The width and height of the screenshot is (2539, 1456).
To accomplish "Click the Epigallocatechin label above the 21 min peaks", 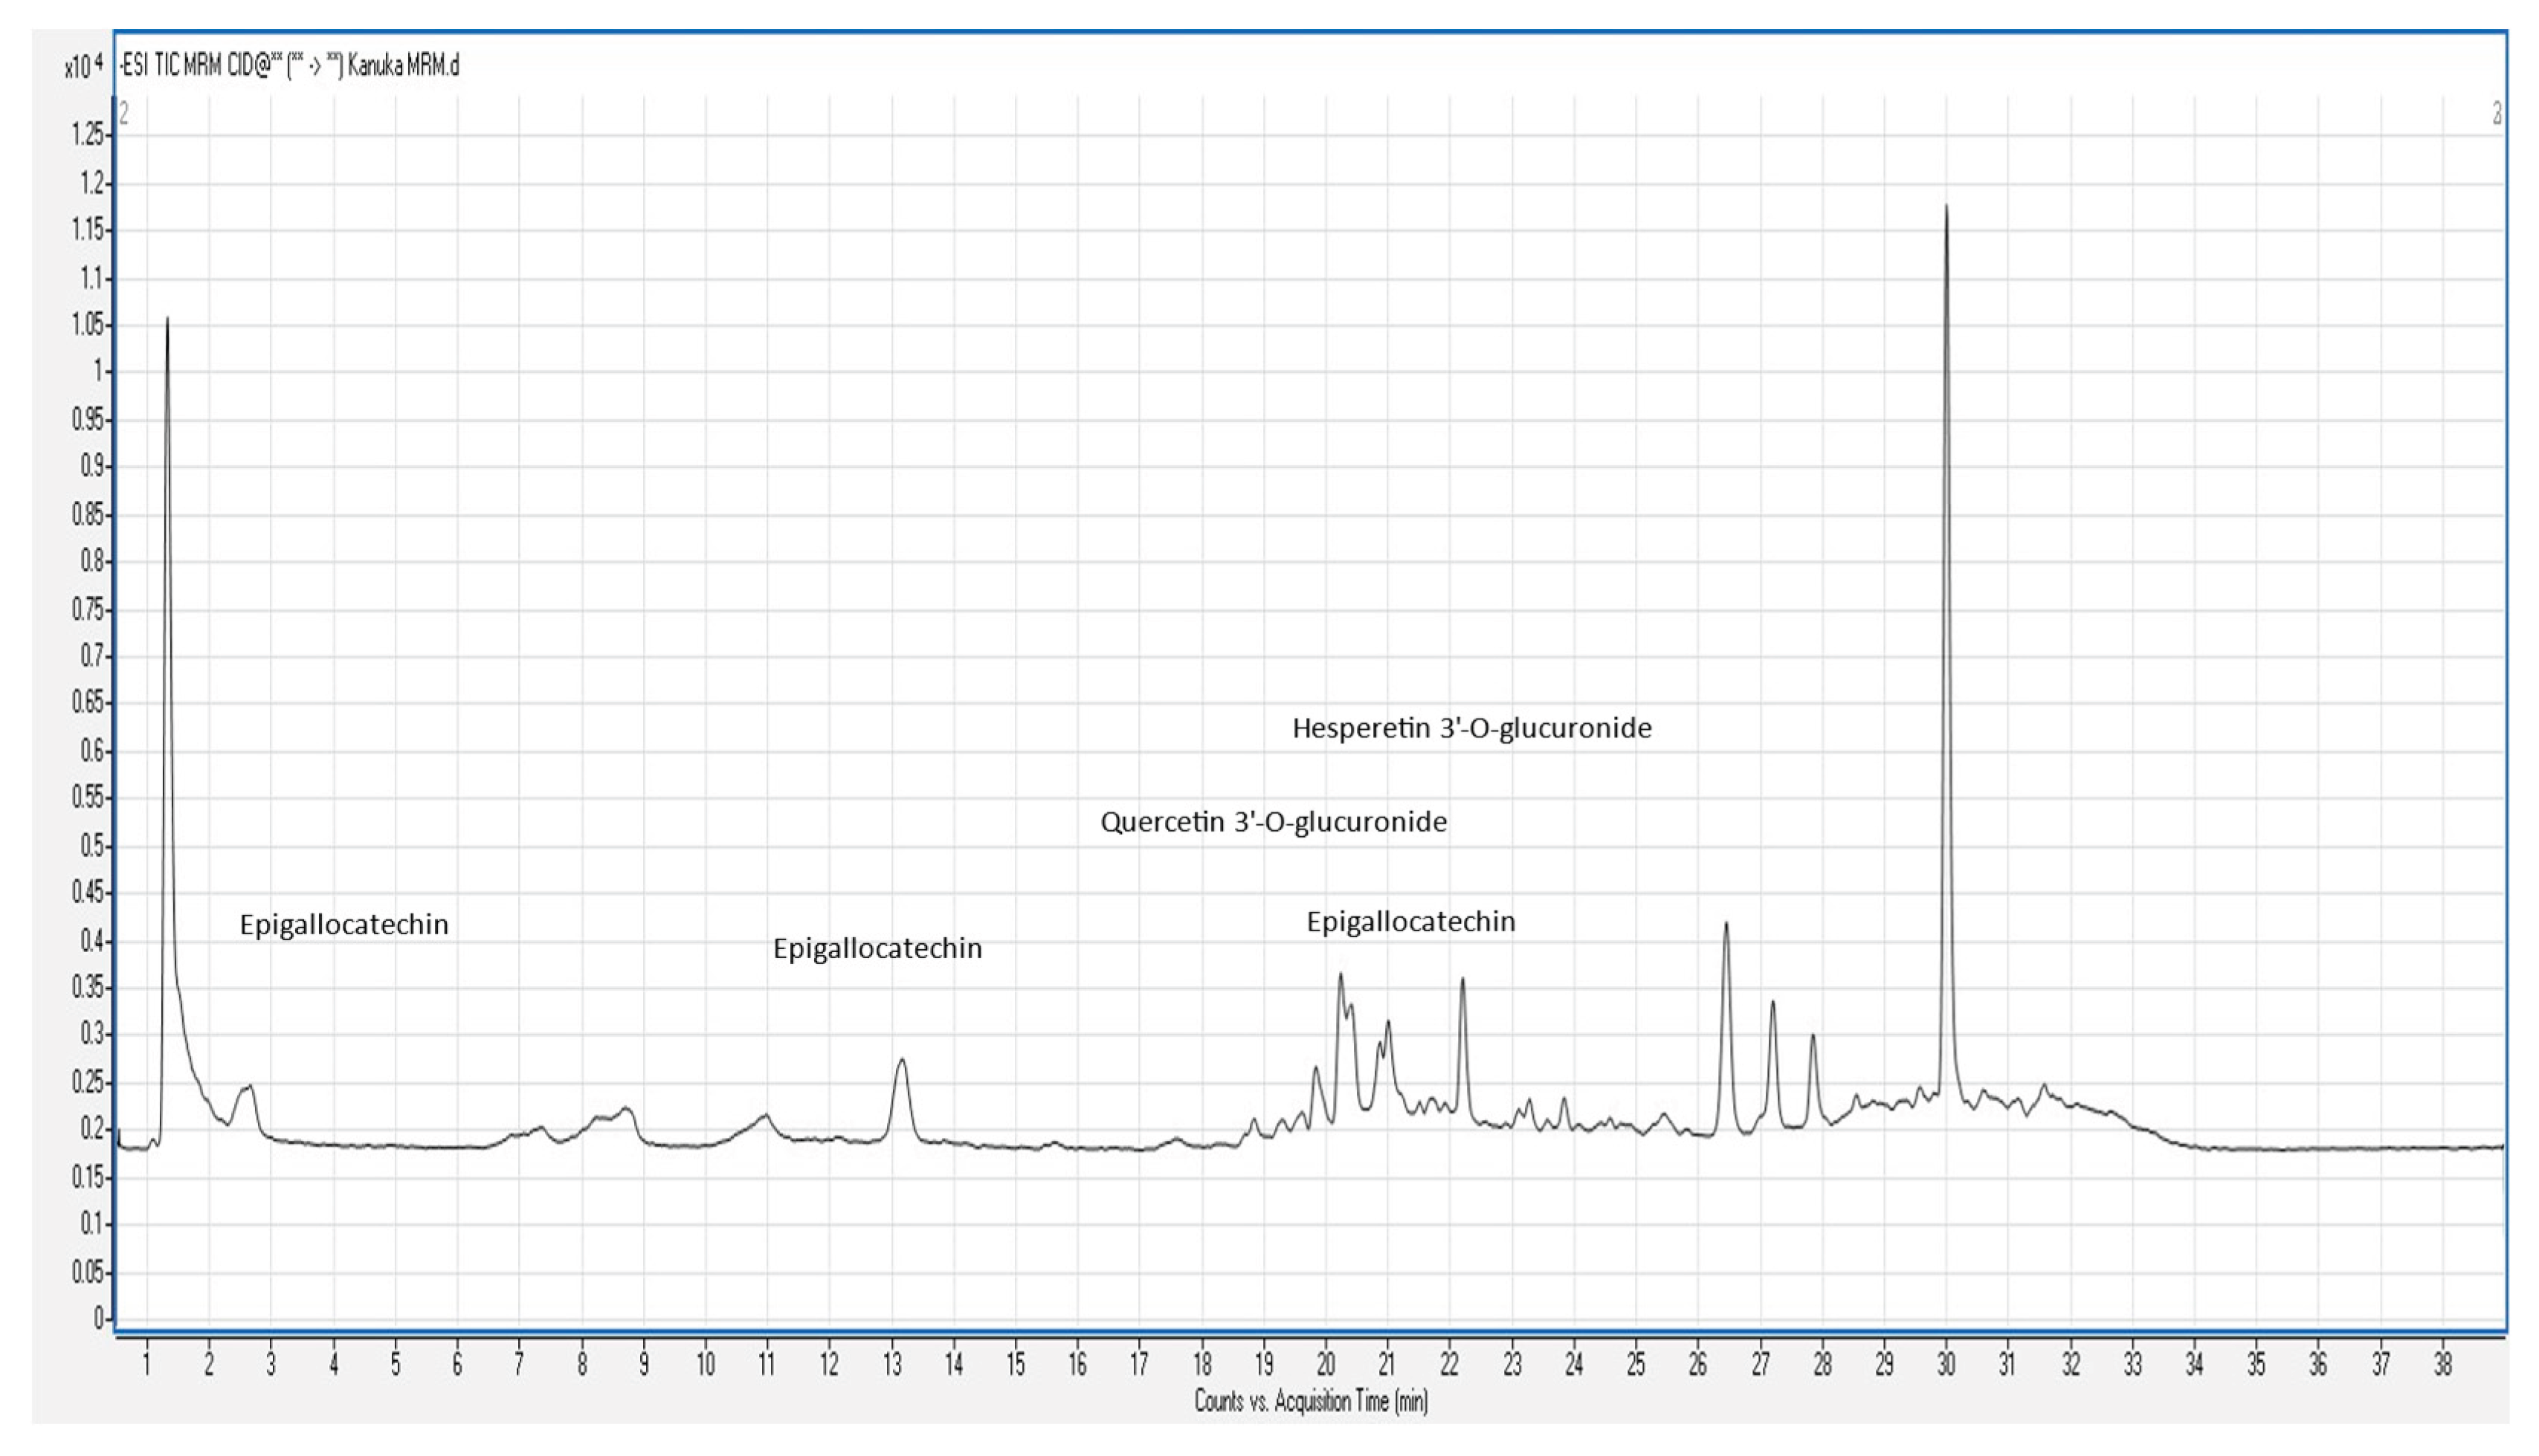I will click(x=1410, y=922).
